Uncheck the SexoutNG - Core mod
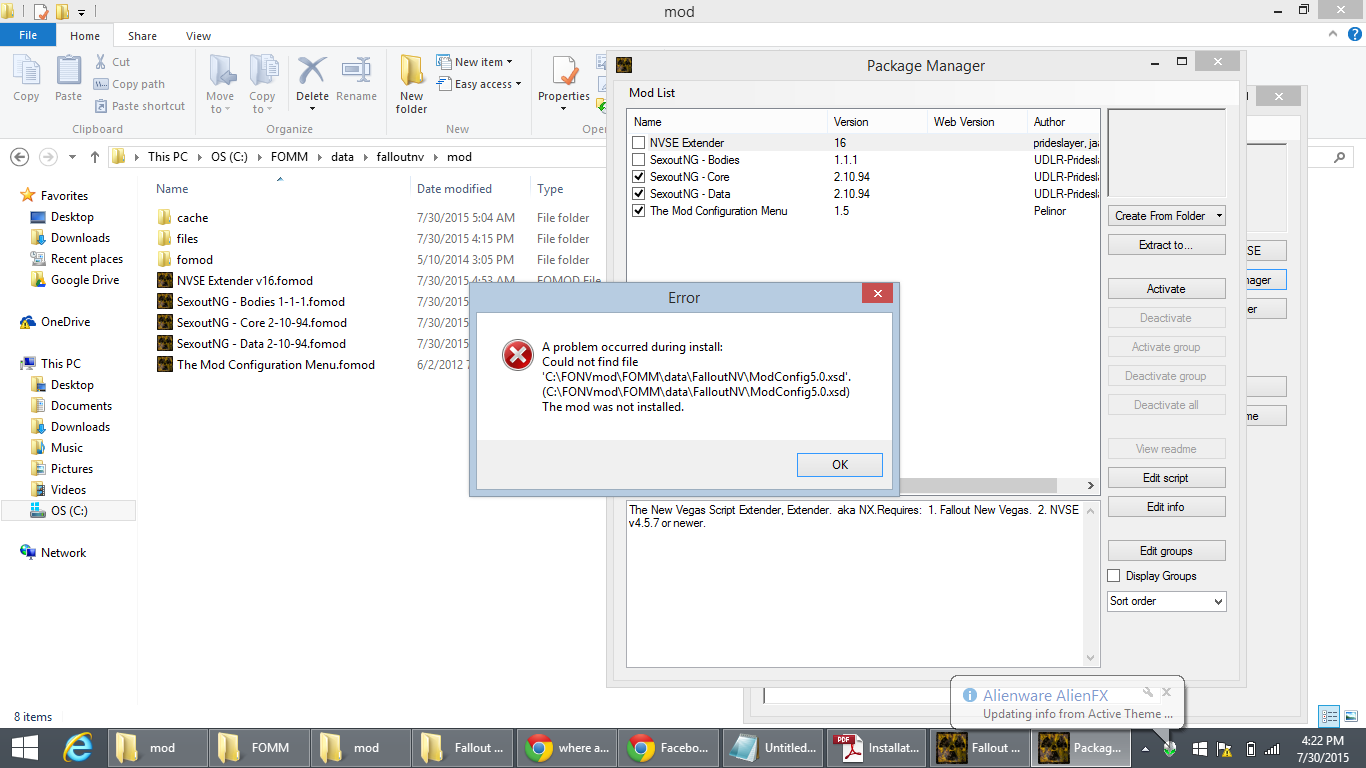1366x768 pixels. point(639,177)
